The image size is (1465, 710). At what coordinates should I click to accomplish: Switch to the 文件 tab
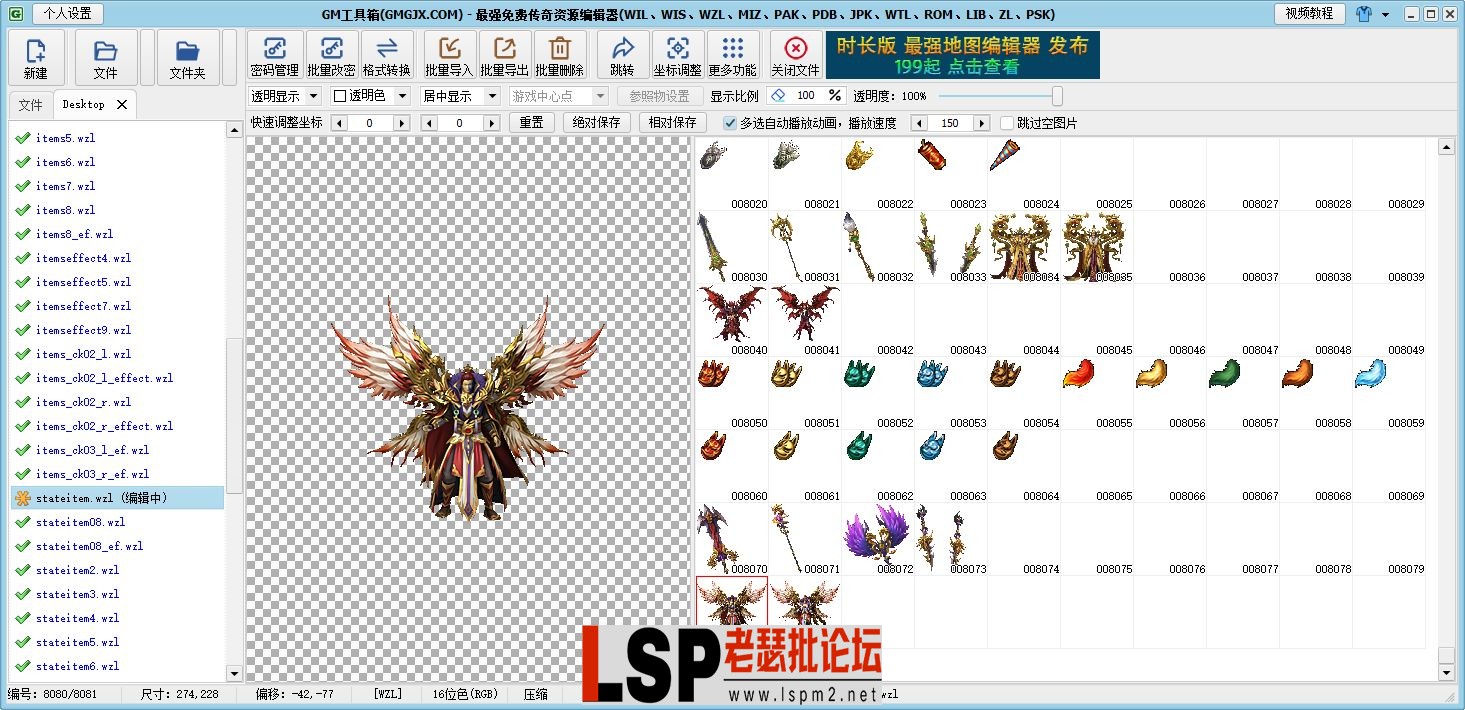coord(31,105)
